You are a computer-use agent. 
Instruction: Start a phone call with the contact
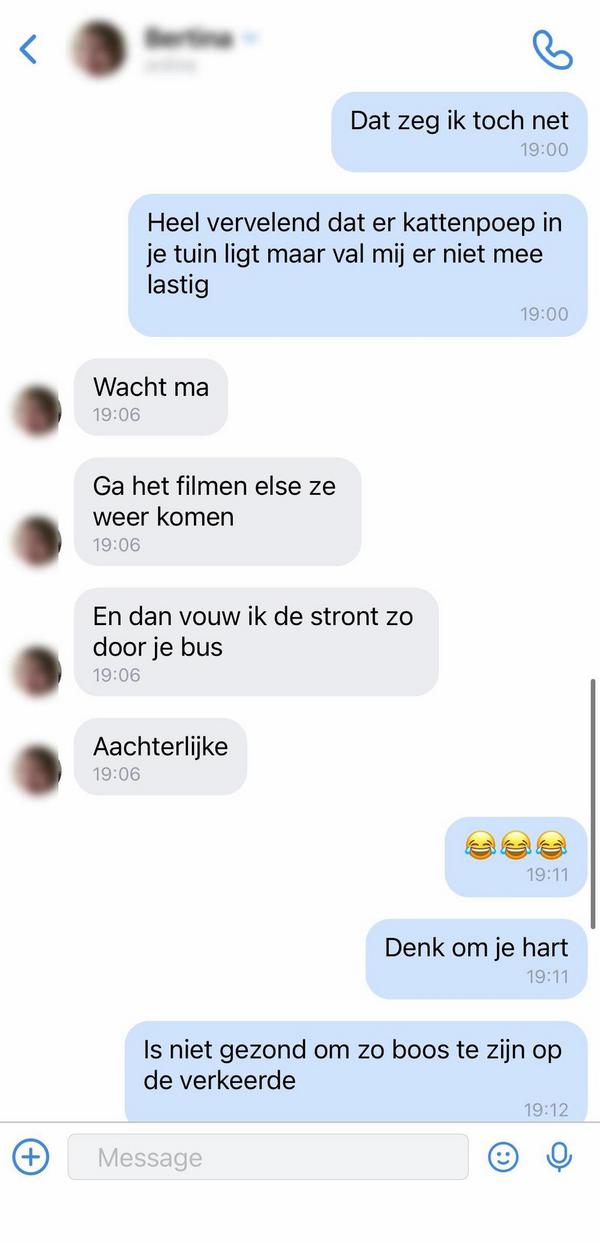(552, 49)
